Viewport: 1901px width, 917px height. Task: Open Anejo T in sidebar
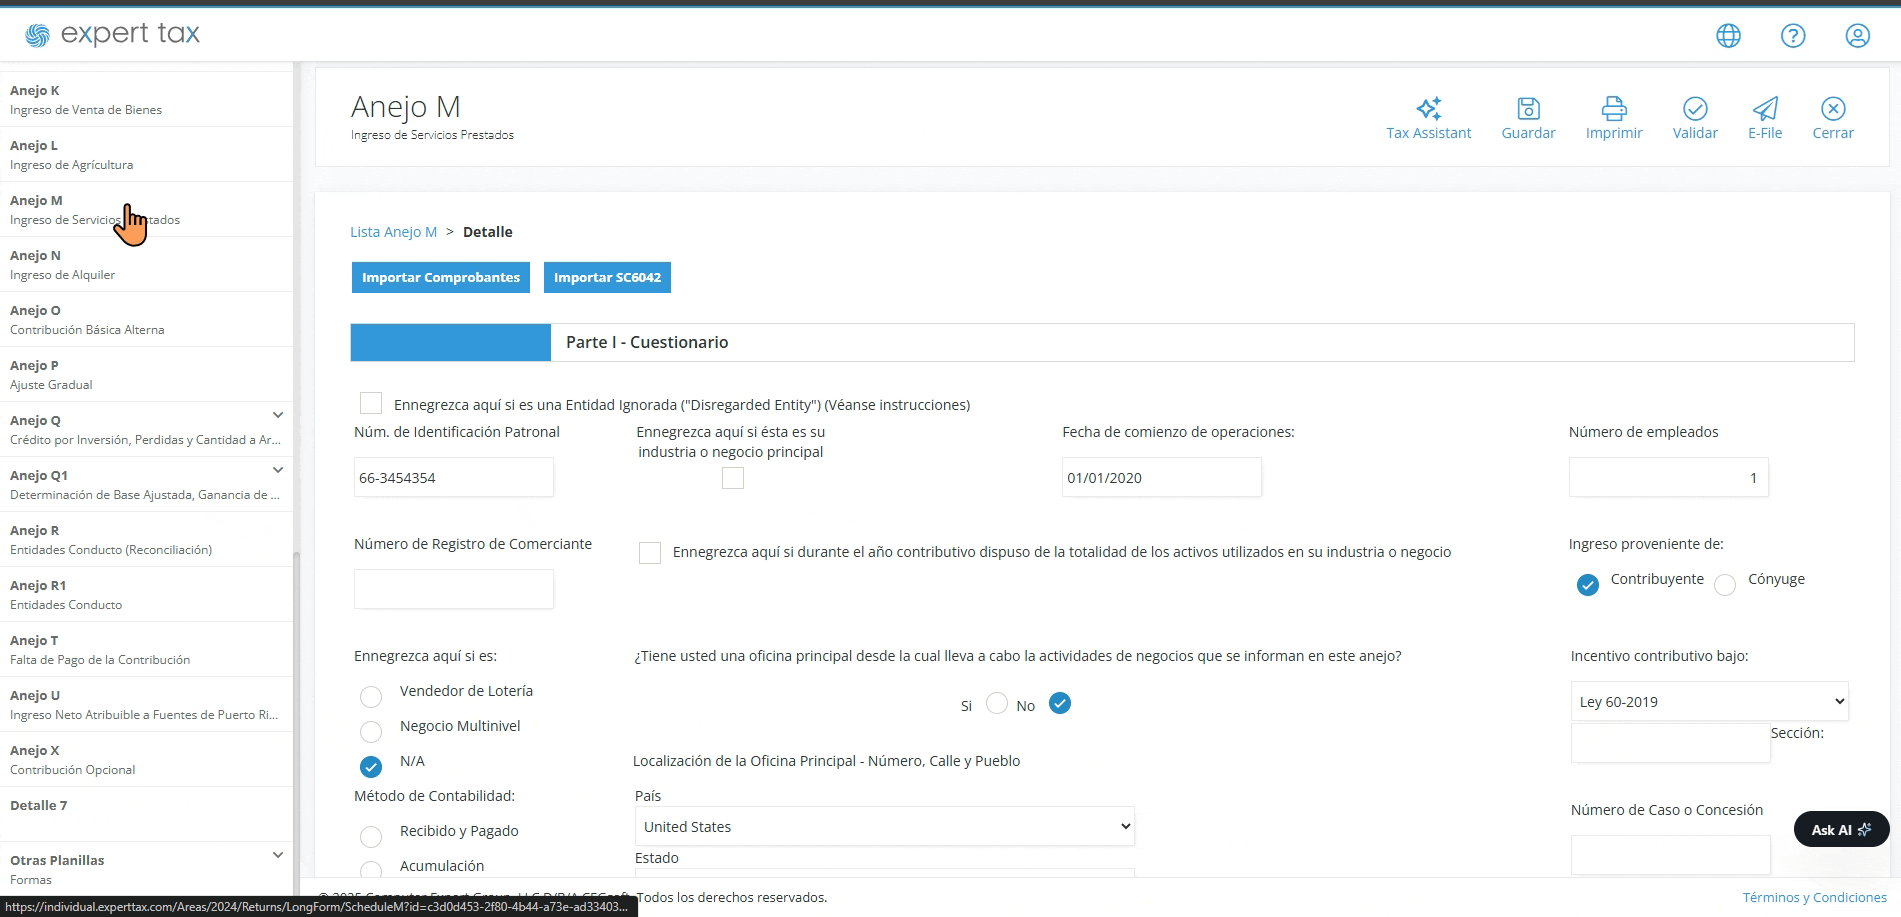(146, 649)
